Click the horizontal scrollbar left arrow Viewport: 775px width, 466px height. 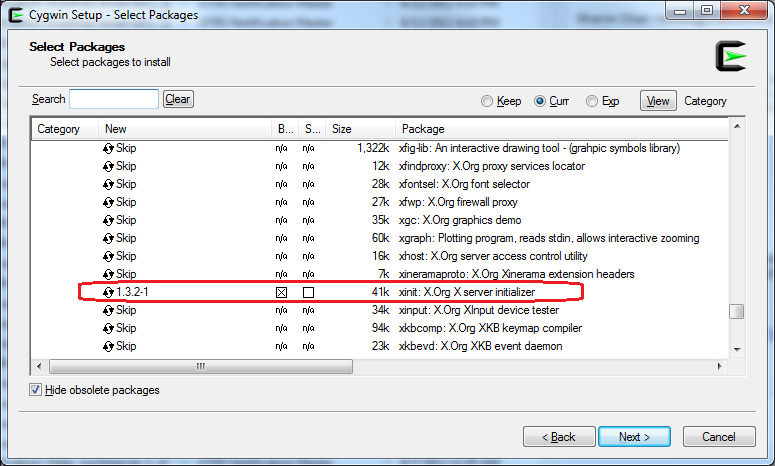39,367
